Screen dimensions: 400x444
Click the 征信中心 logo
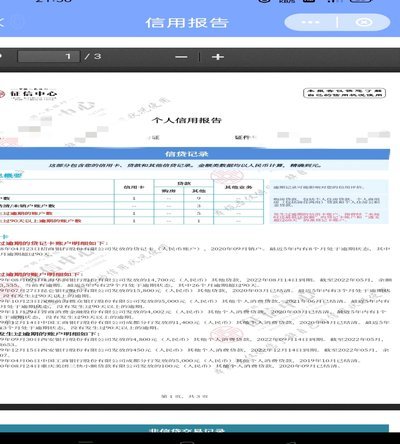(x=29, y=95)
